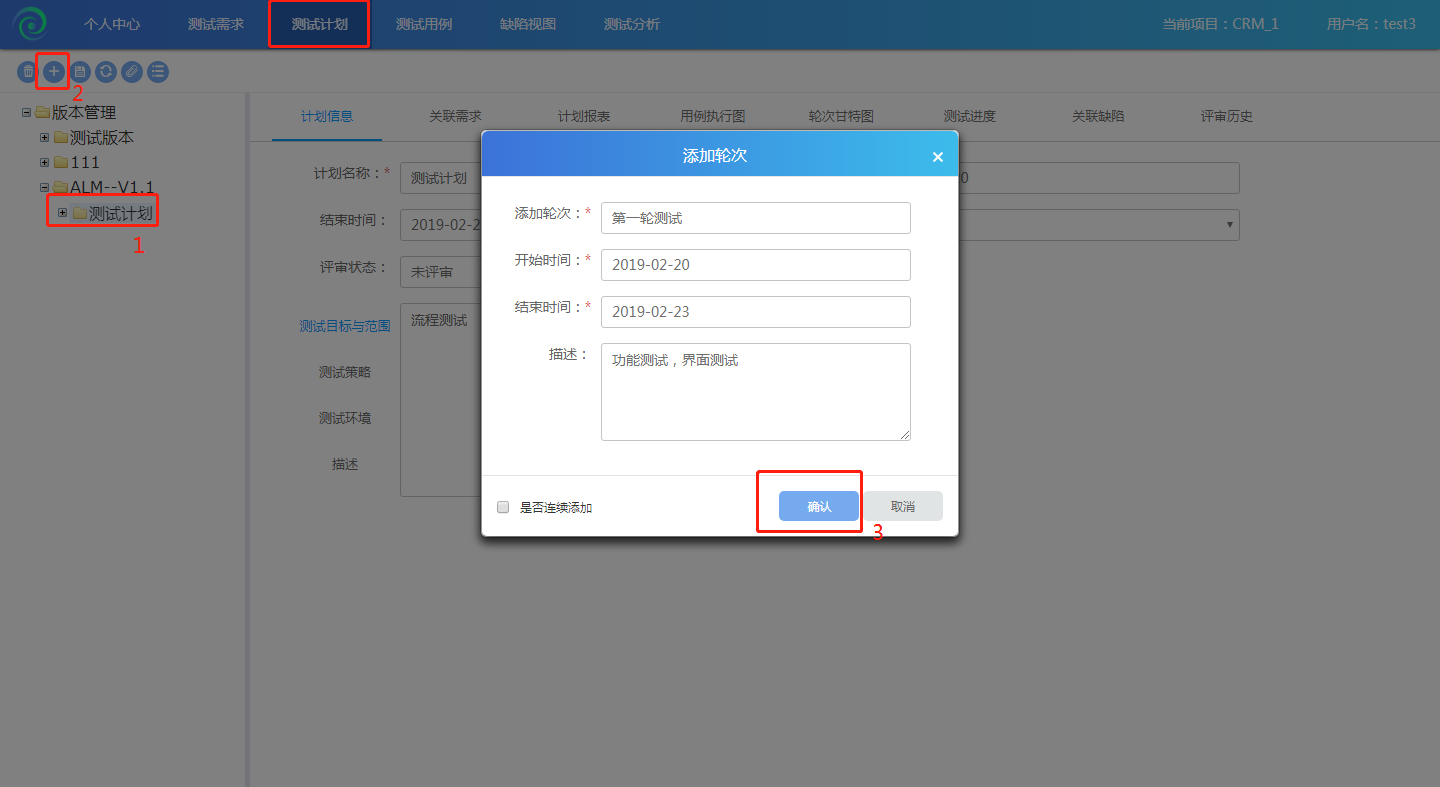Click the refresh arrows icon
Image resolution: width=1440 pixels, height=787 pixels.
[105, 71]
